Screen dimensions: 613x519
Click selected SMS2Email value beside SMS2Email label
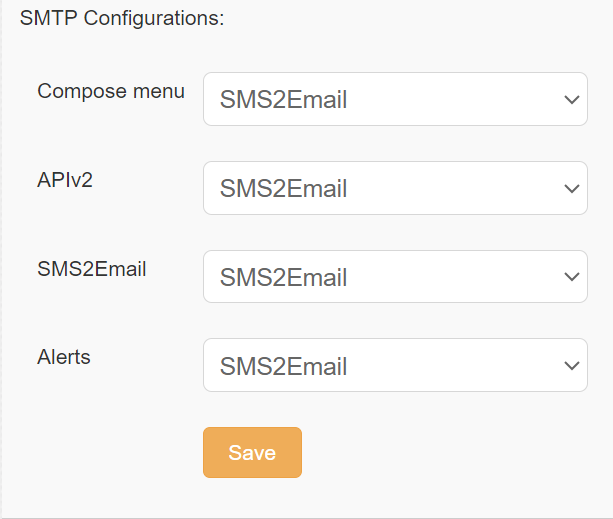point(283,277)
